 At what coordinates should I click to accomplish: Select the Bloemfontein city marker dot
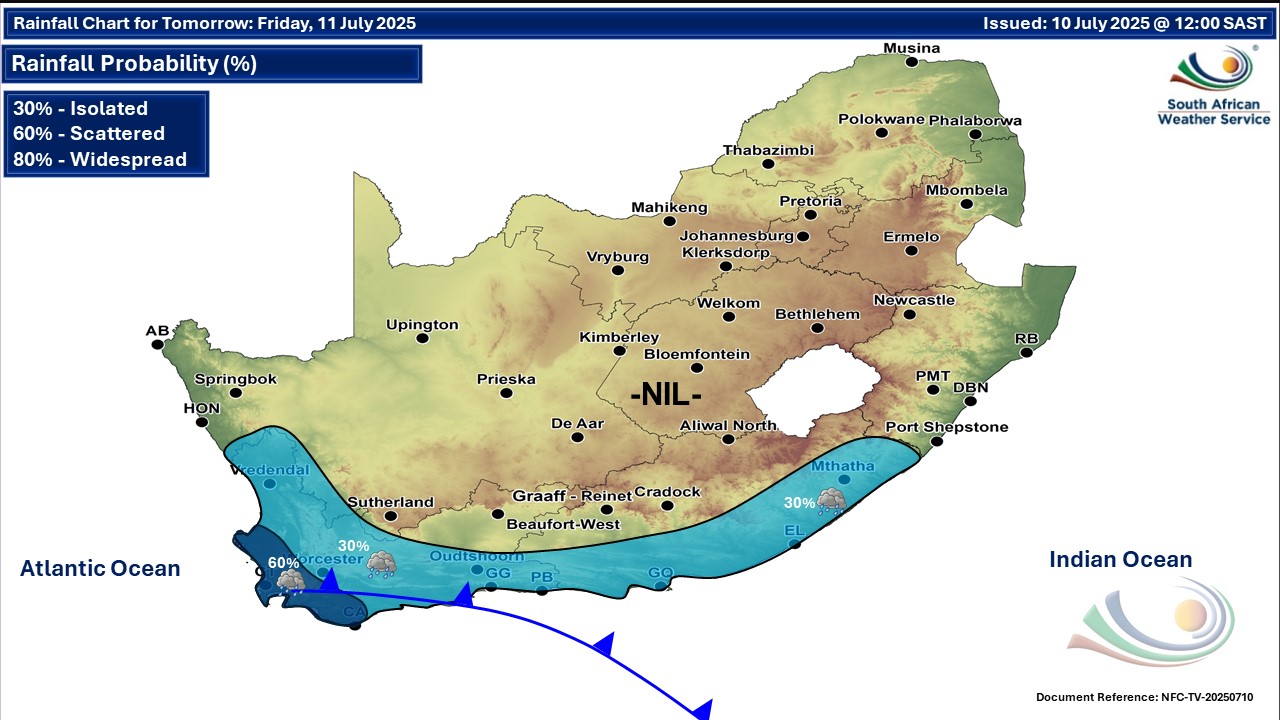click(x=697, y=368)
